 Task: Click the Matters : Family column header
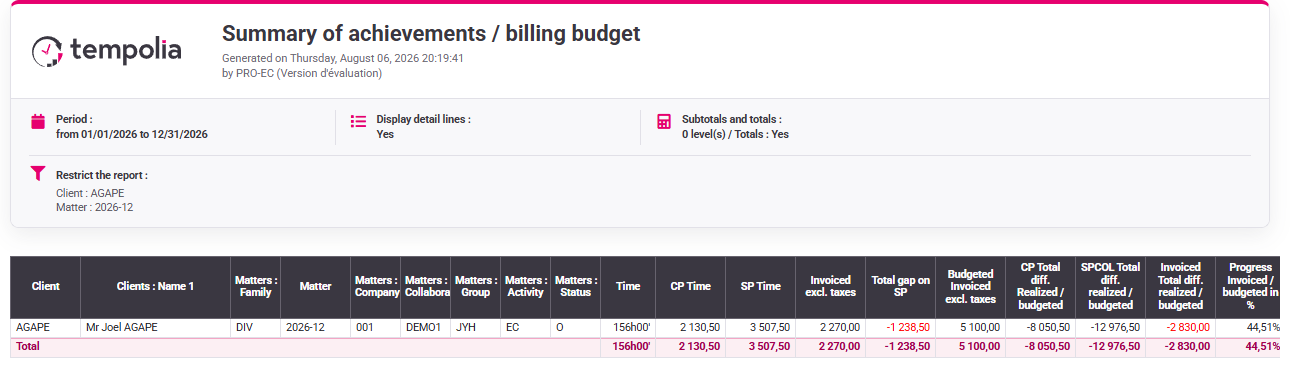255,287
